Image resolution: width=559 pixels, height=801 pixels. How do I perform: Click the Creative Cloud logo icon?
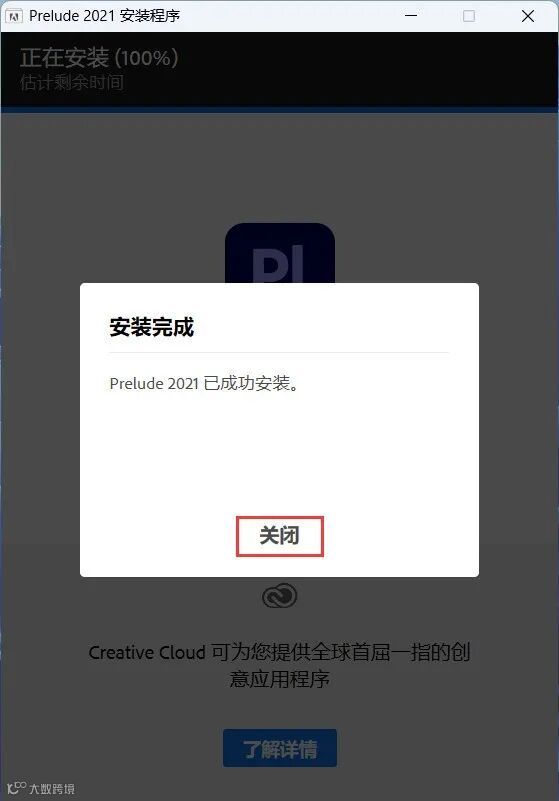[280, 596]
